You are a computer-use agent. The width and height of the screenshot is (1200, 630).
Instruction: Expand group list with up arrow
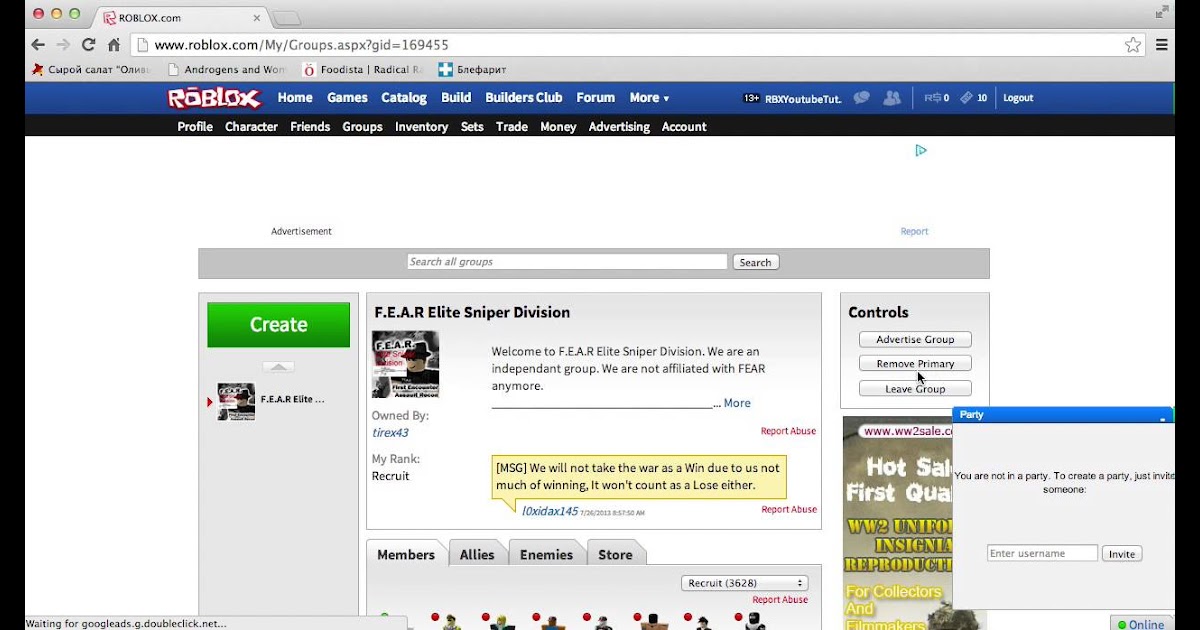coord(278,367)
